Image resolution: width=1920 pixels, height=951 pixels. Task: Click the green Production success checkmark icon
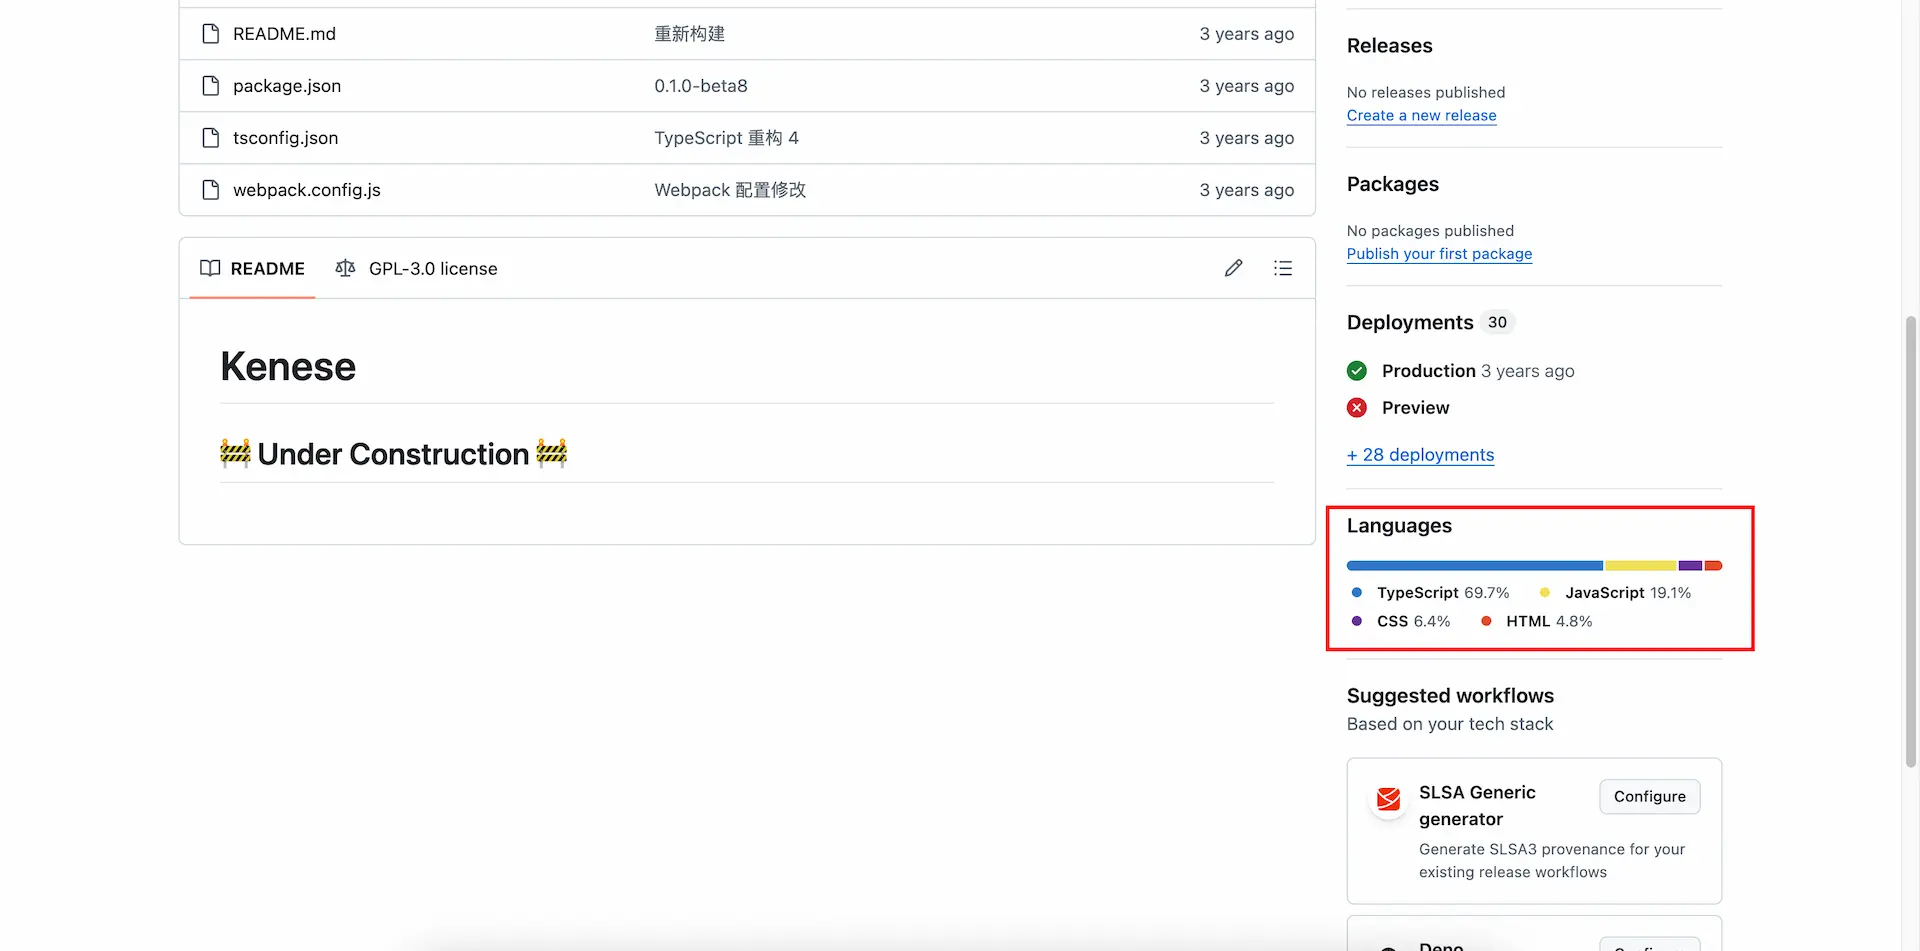click(1357, 371)
